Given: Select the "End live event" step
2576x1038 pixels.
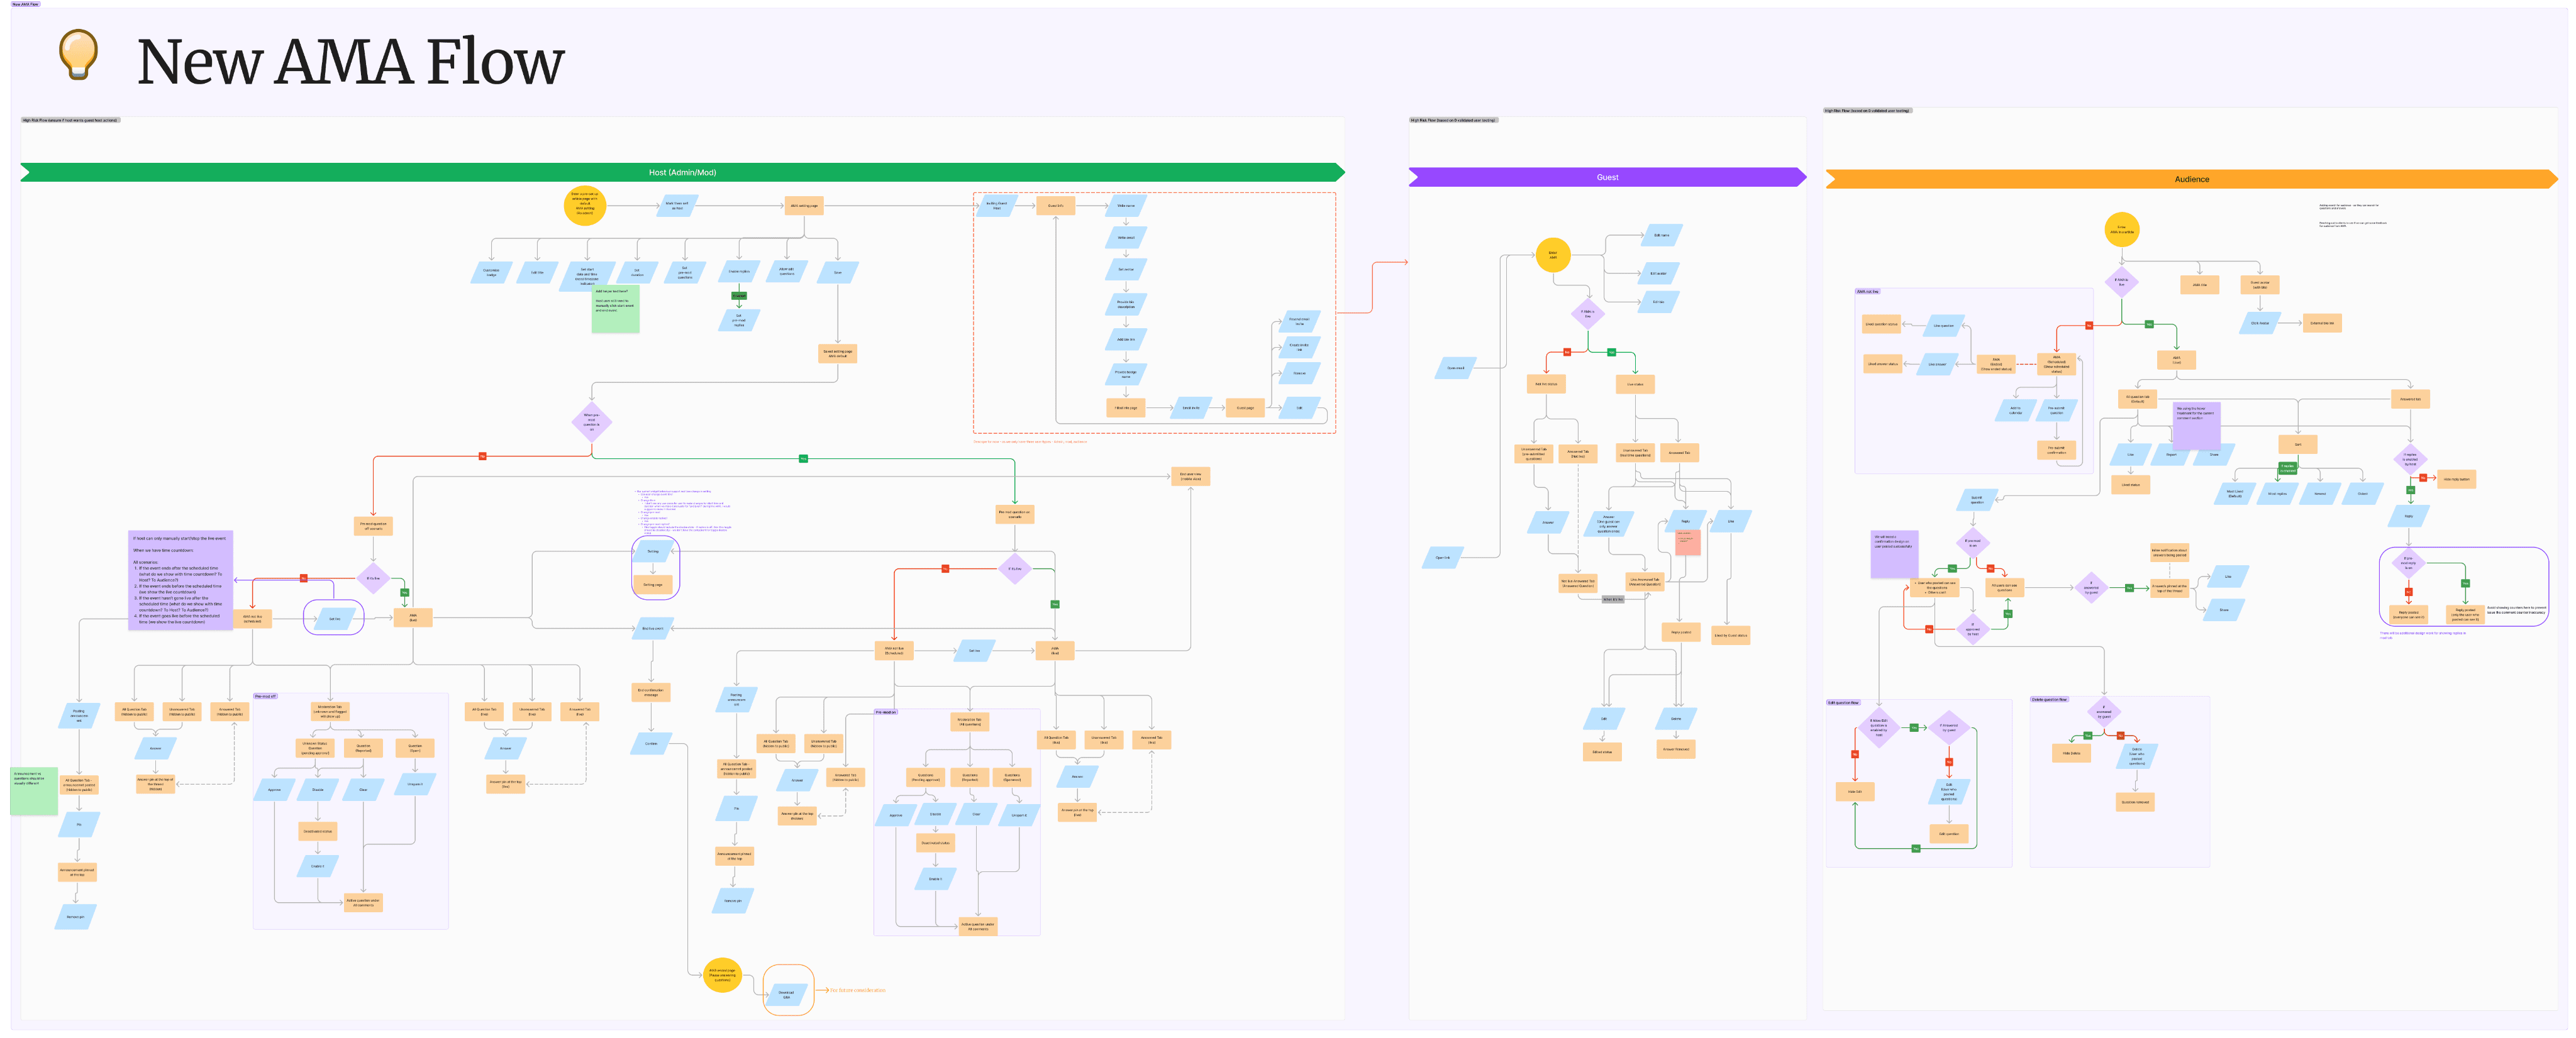Looking at the screenshot, I should click(x=653, y=629).
